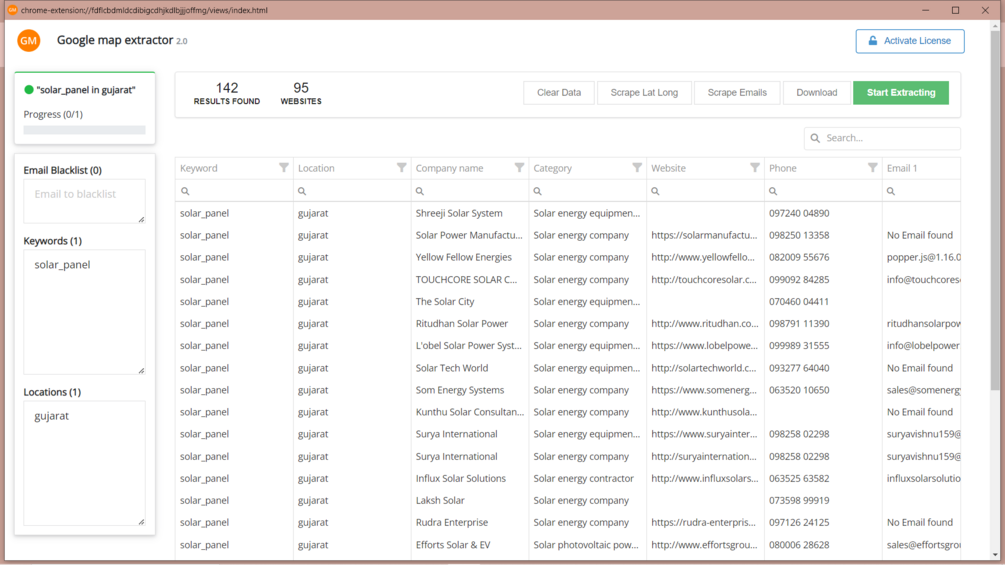Click The Solar City company cell
Image resolution: width=1005 pixels, height=565 pixels.
coord(470,302)
